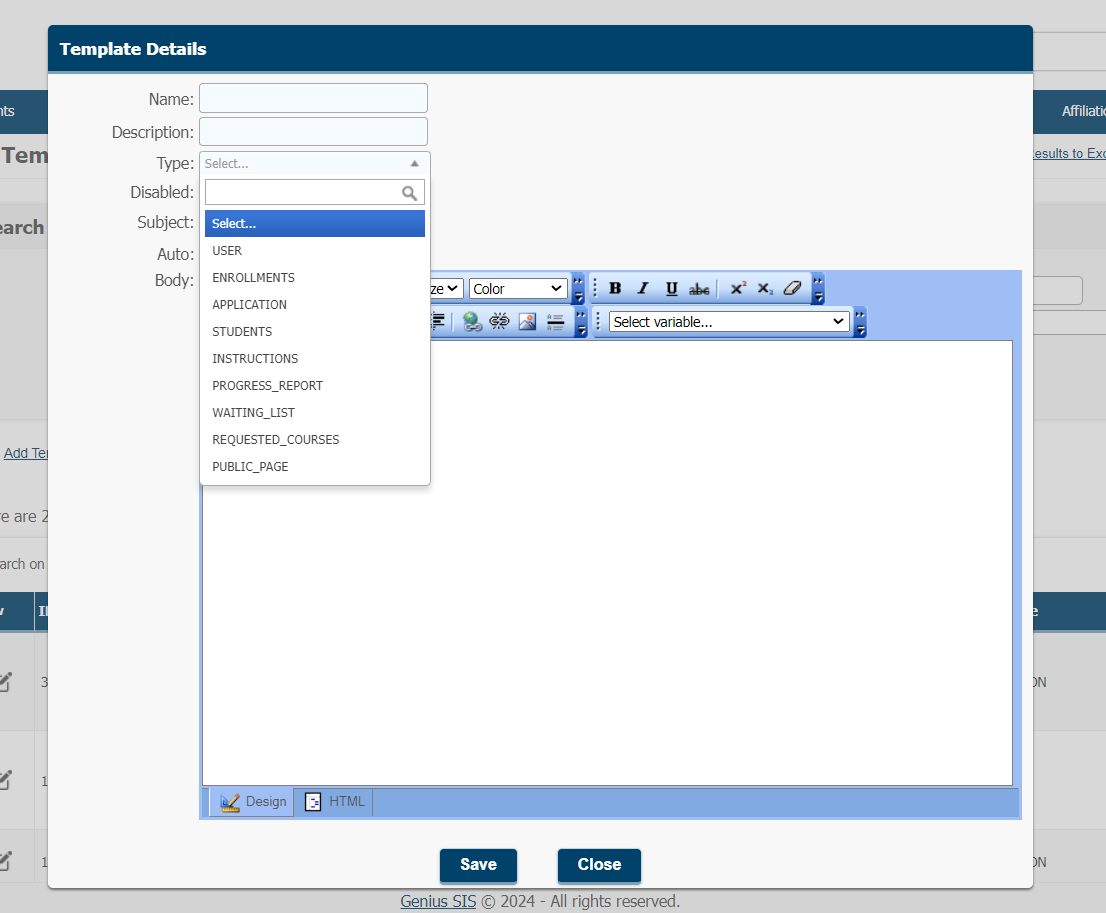Click the Results to Excel link
1106x913 pixels.
(1069, 153)
